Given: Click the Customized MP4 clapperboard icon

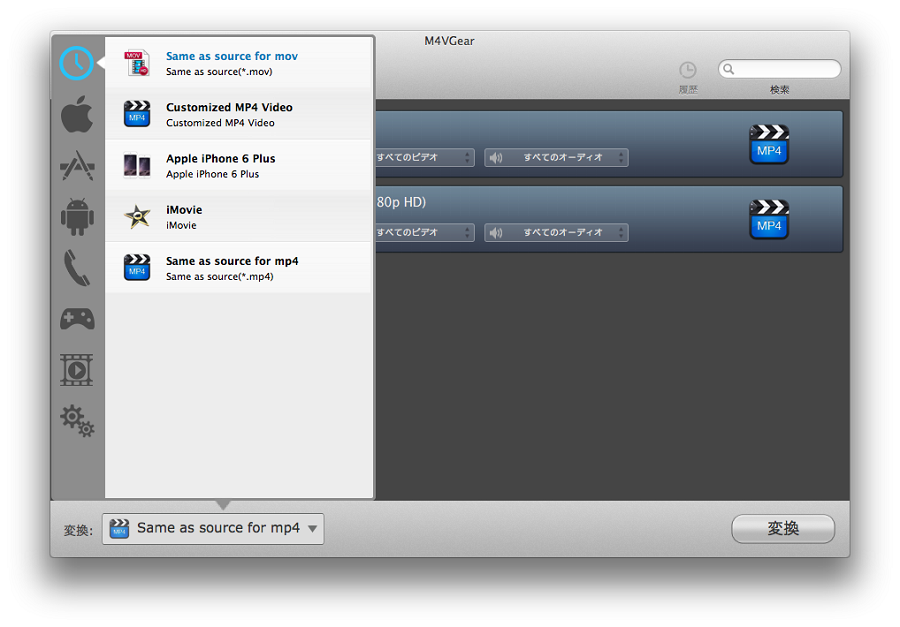Looking at the screenshot, I should 137,114.
